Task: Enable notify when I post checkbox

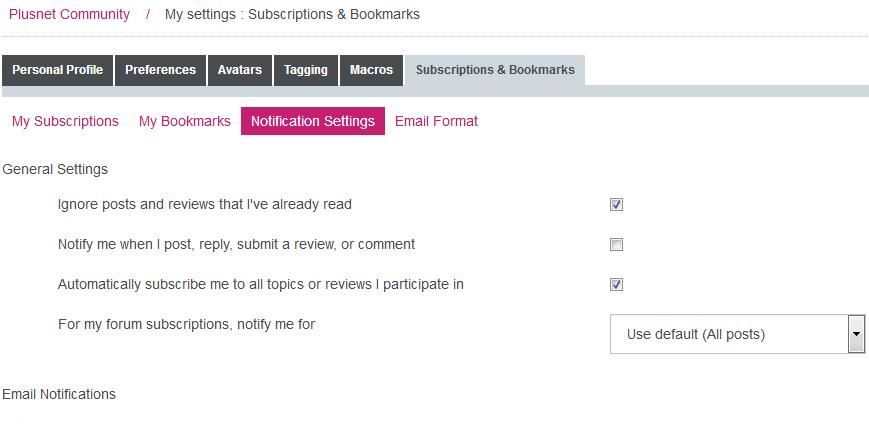Action: tap(617, 245)
